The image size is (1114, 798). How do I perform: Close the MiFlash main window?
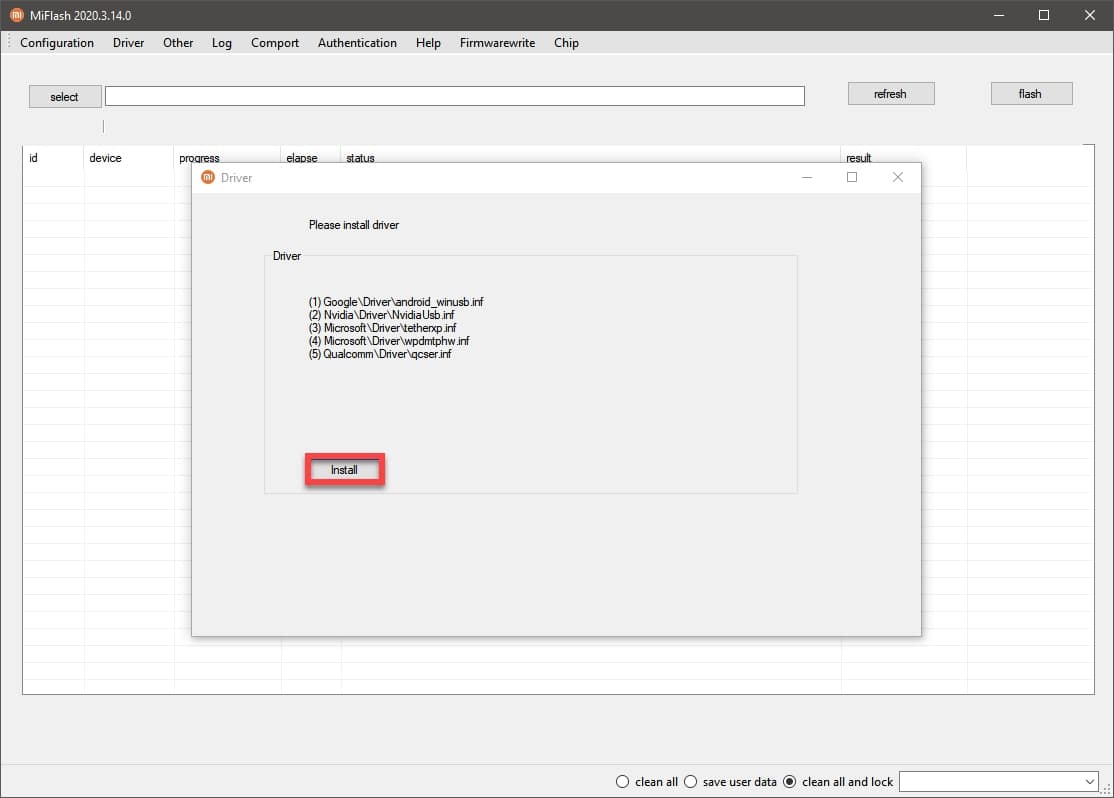(x=1090, y=15)
